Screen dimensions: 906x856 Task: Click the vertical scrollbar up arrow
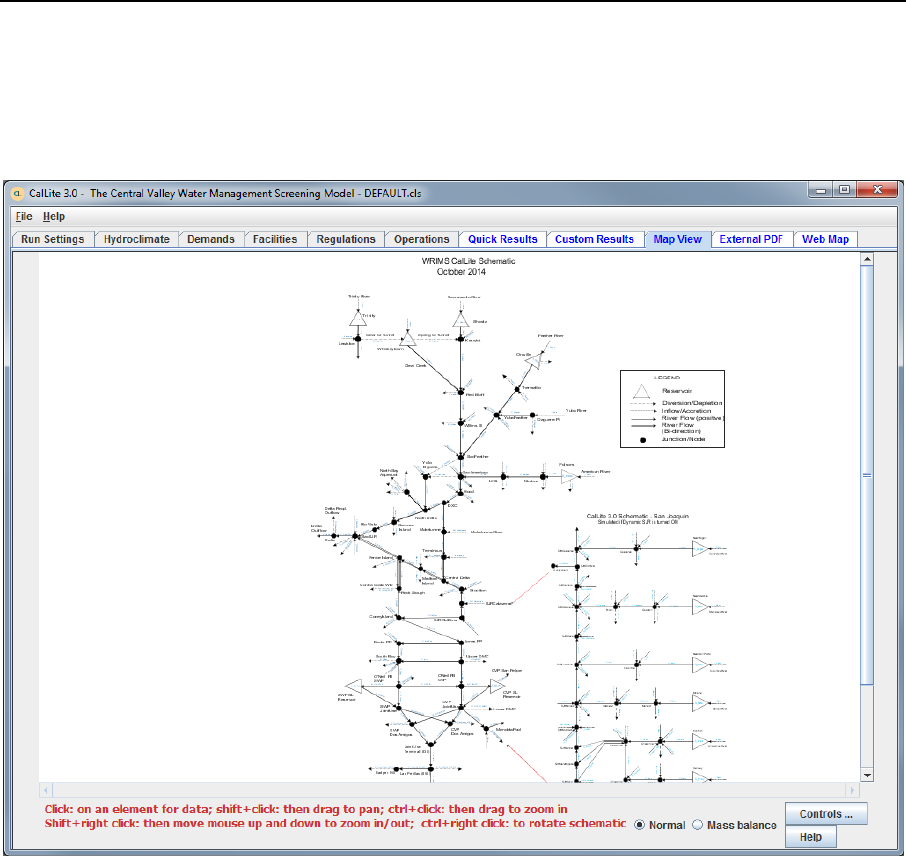867,260
